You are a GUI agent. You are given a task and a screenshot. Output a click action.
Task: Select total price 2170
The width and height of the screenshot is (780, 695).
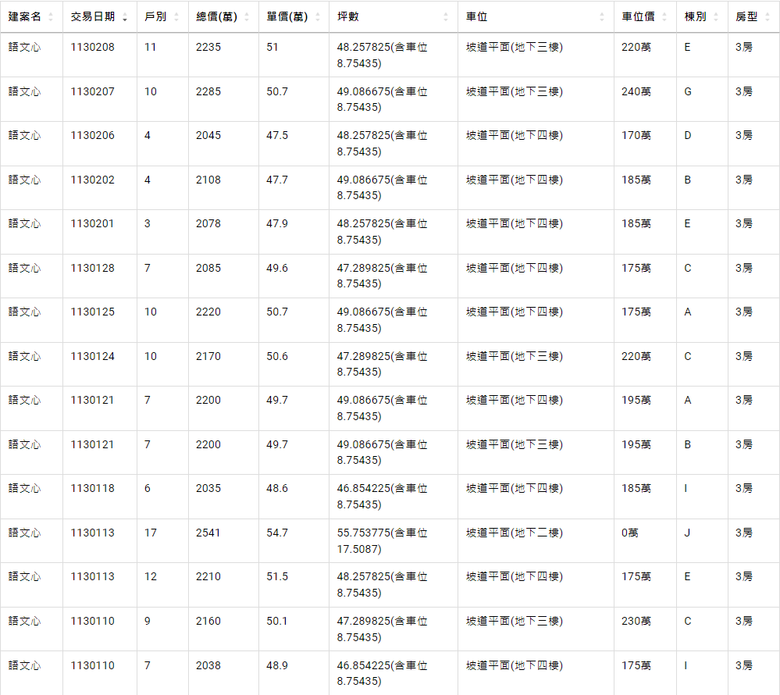click(208, 356)
